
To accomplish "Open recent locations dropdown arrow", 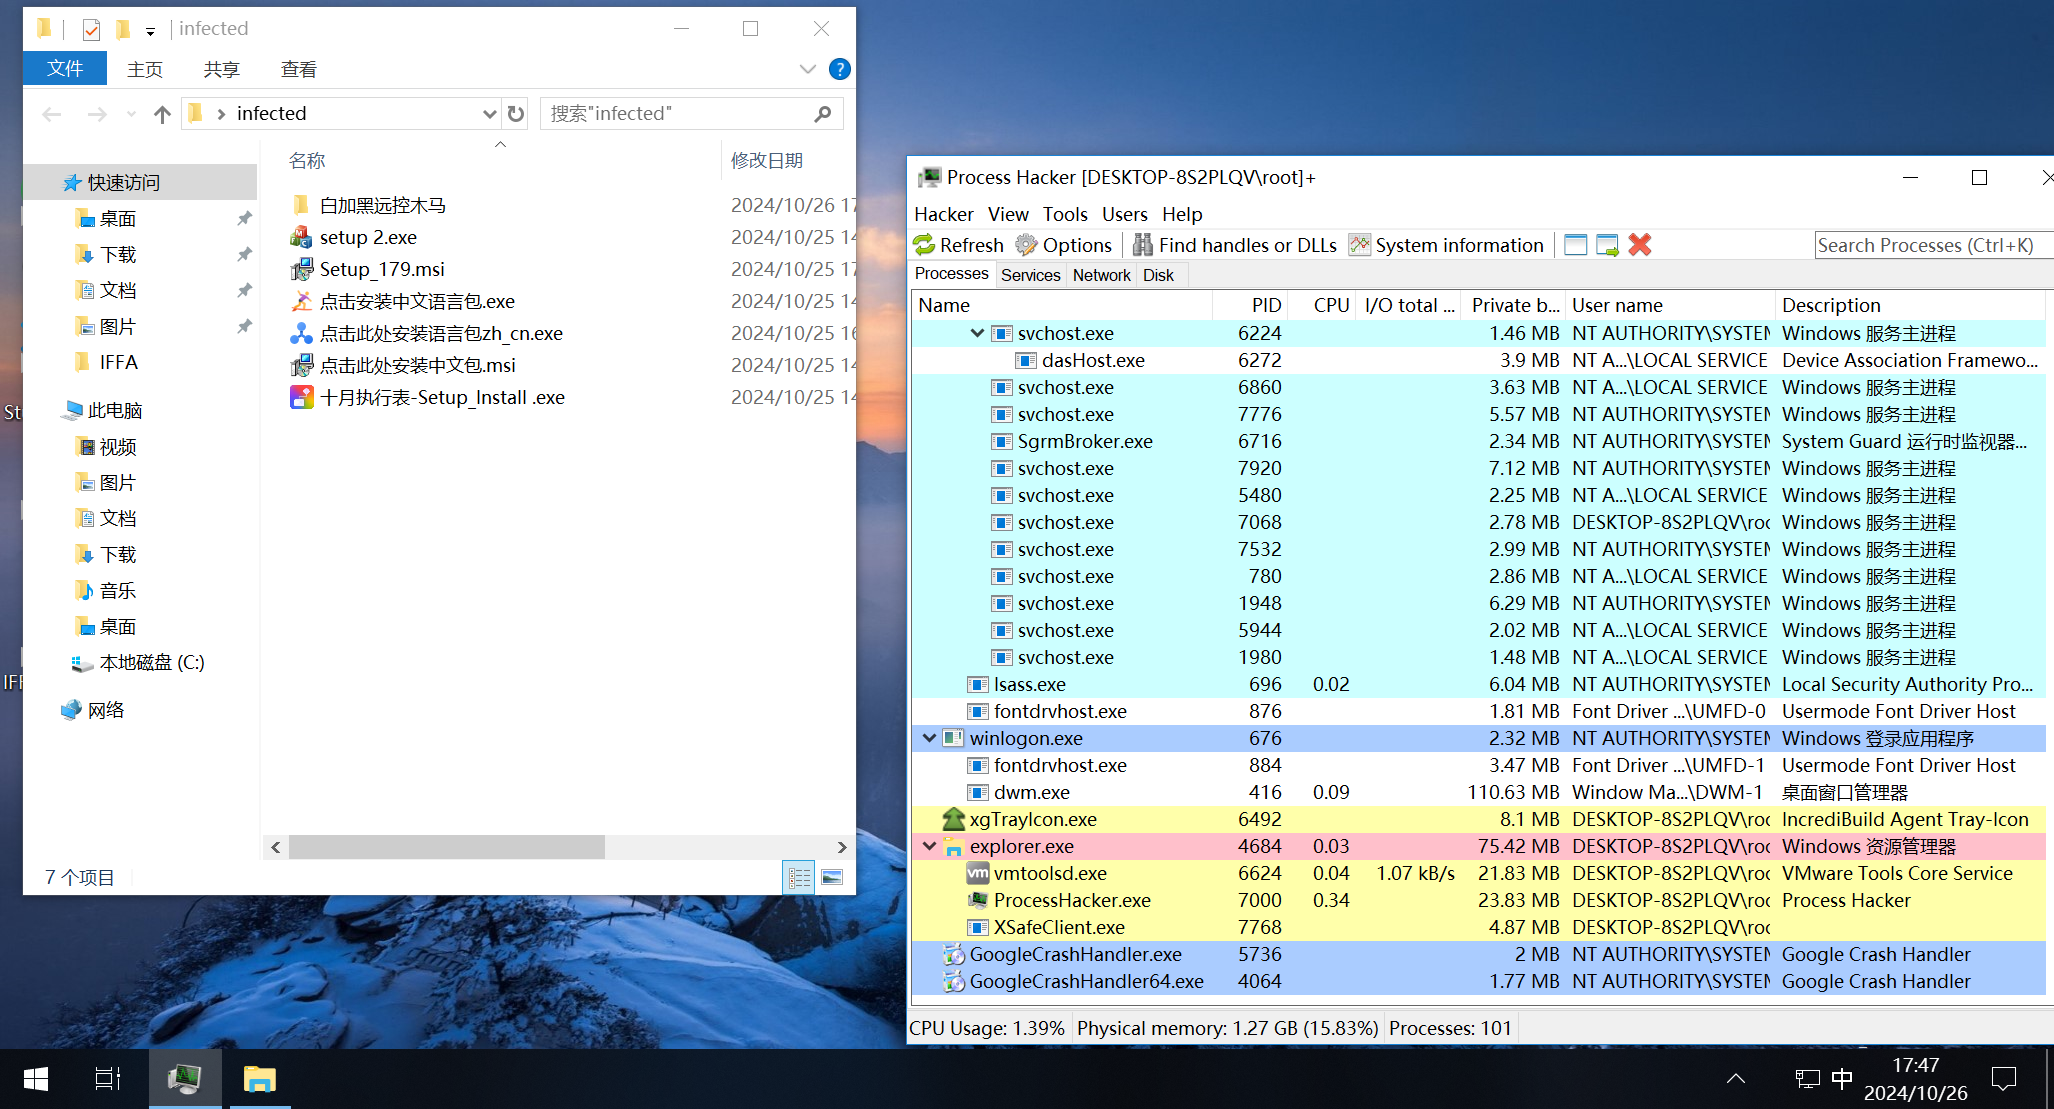I will [x=131, y=114].
